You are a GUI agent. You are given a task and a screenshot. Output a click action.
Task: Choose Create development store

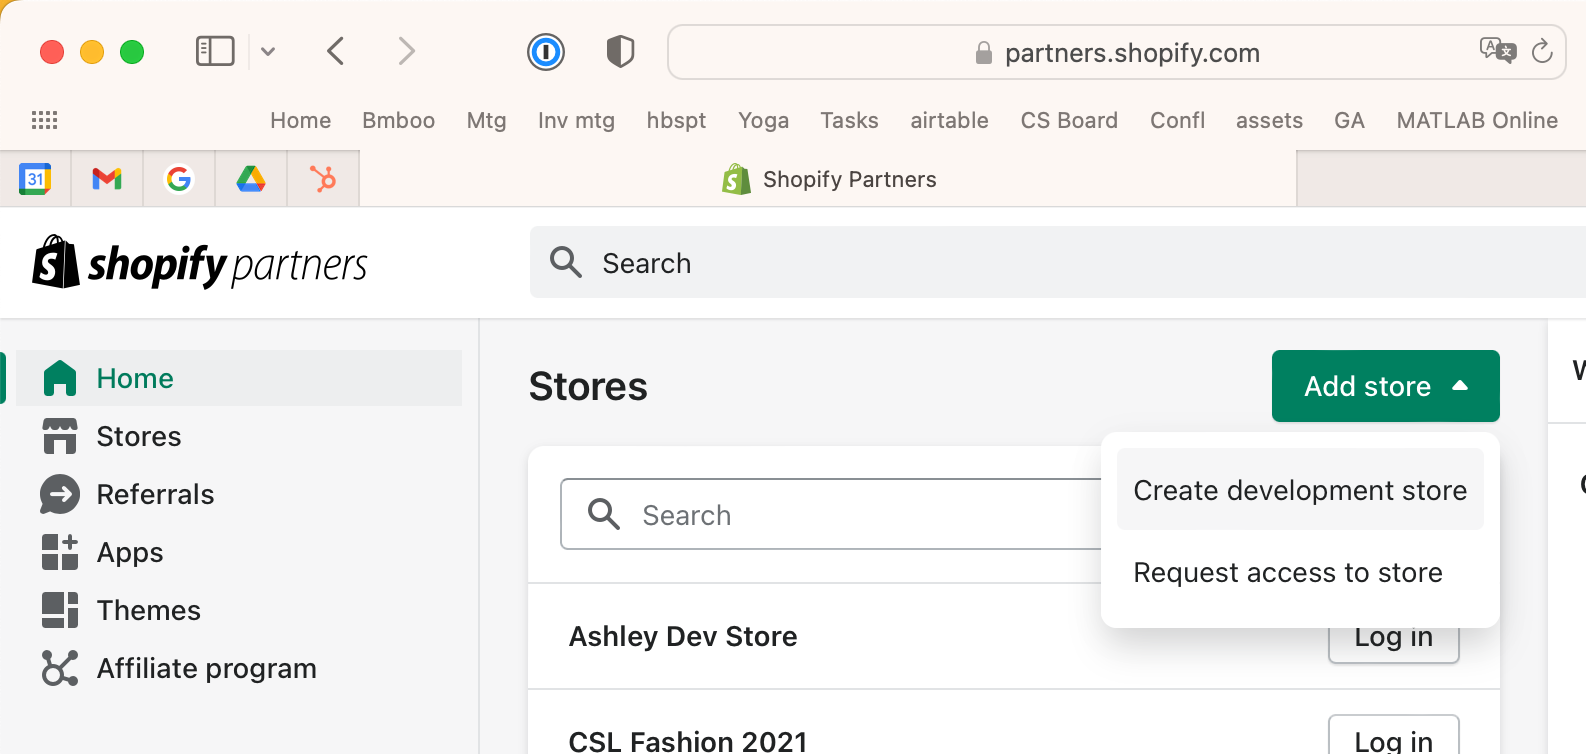pos(1300,490)
